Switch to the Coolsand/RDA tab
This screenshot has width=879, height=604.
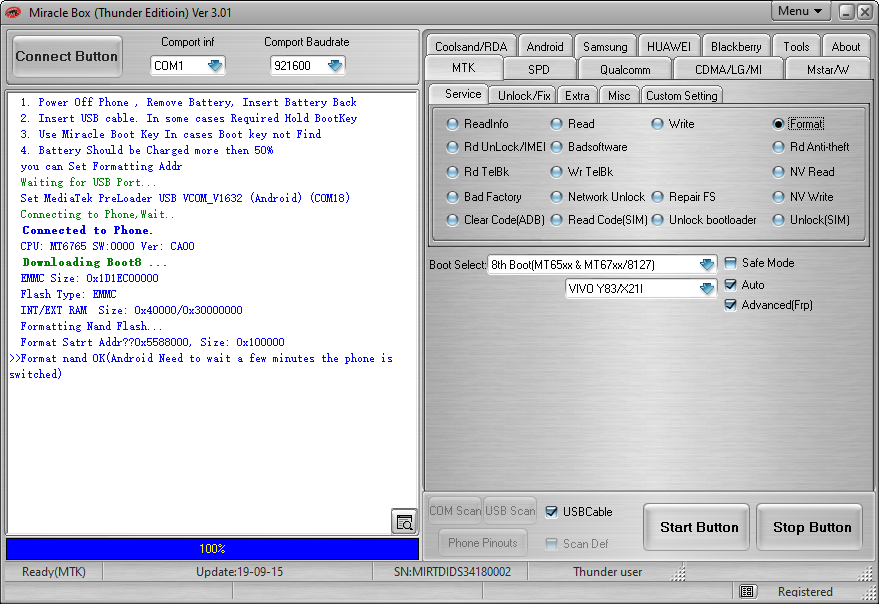click(x=471, y=47)
